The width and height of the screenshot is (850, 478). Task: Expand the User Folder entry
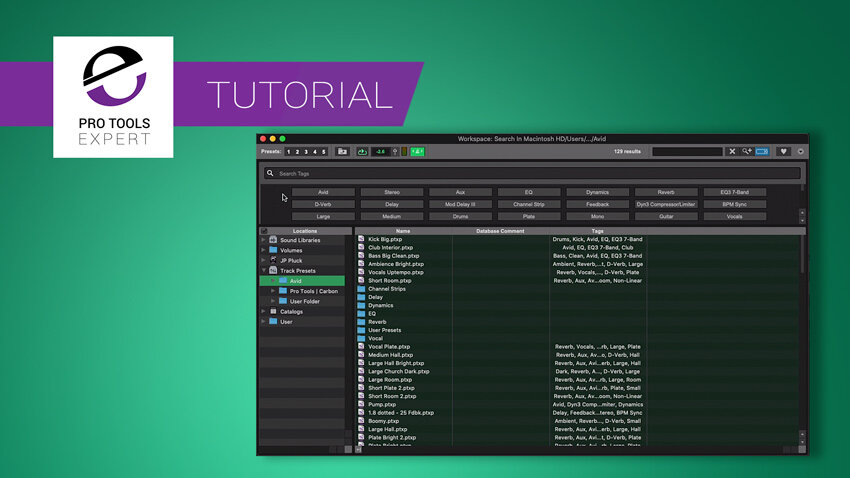[273, 301]
